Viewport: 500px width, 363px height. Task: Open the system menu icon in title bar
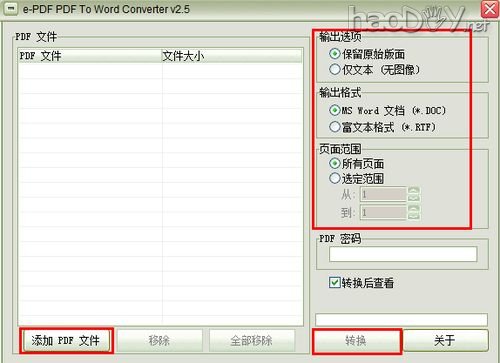pyautogui.click(x=10, y=9)
